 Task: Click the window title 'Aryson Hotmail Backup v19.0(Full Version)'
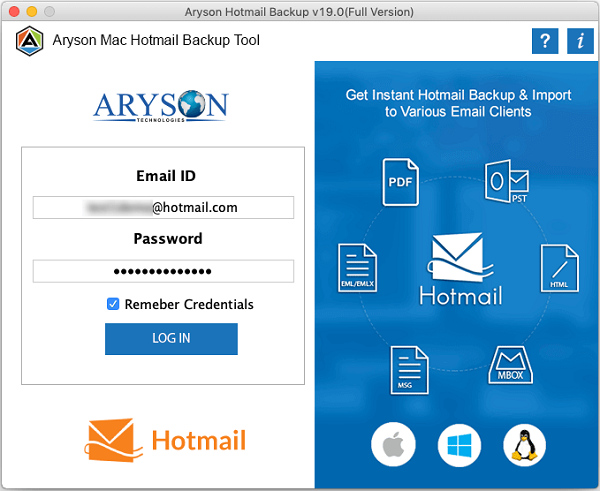tap(299, 12)
